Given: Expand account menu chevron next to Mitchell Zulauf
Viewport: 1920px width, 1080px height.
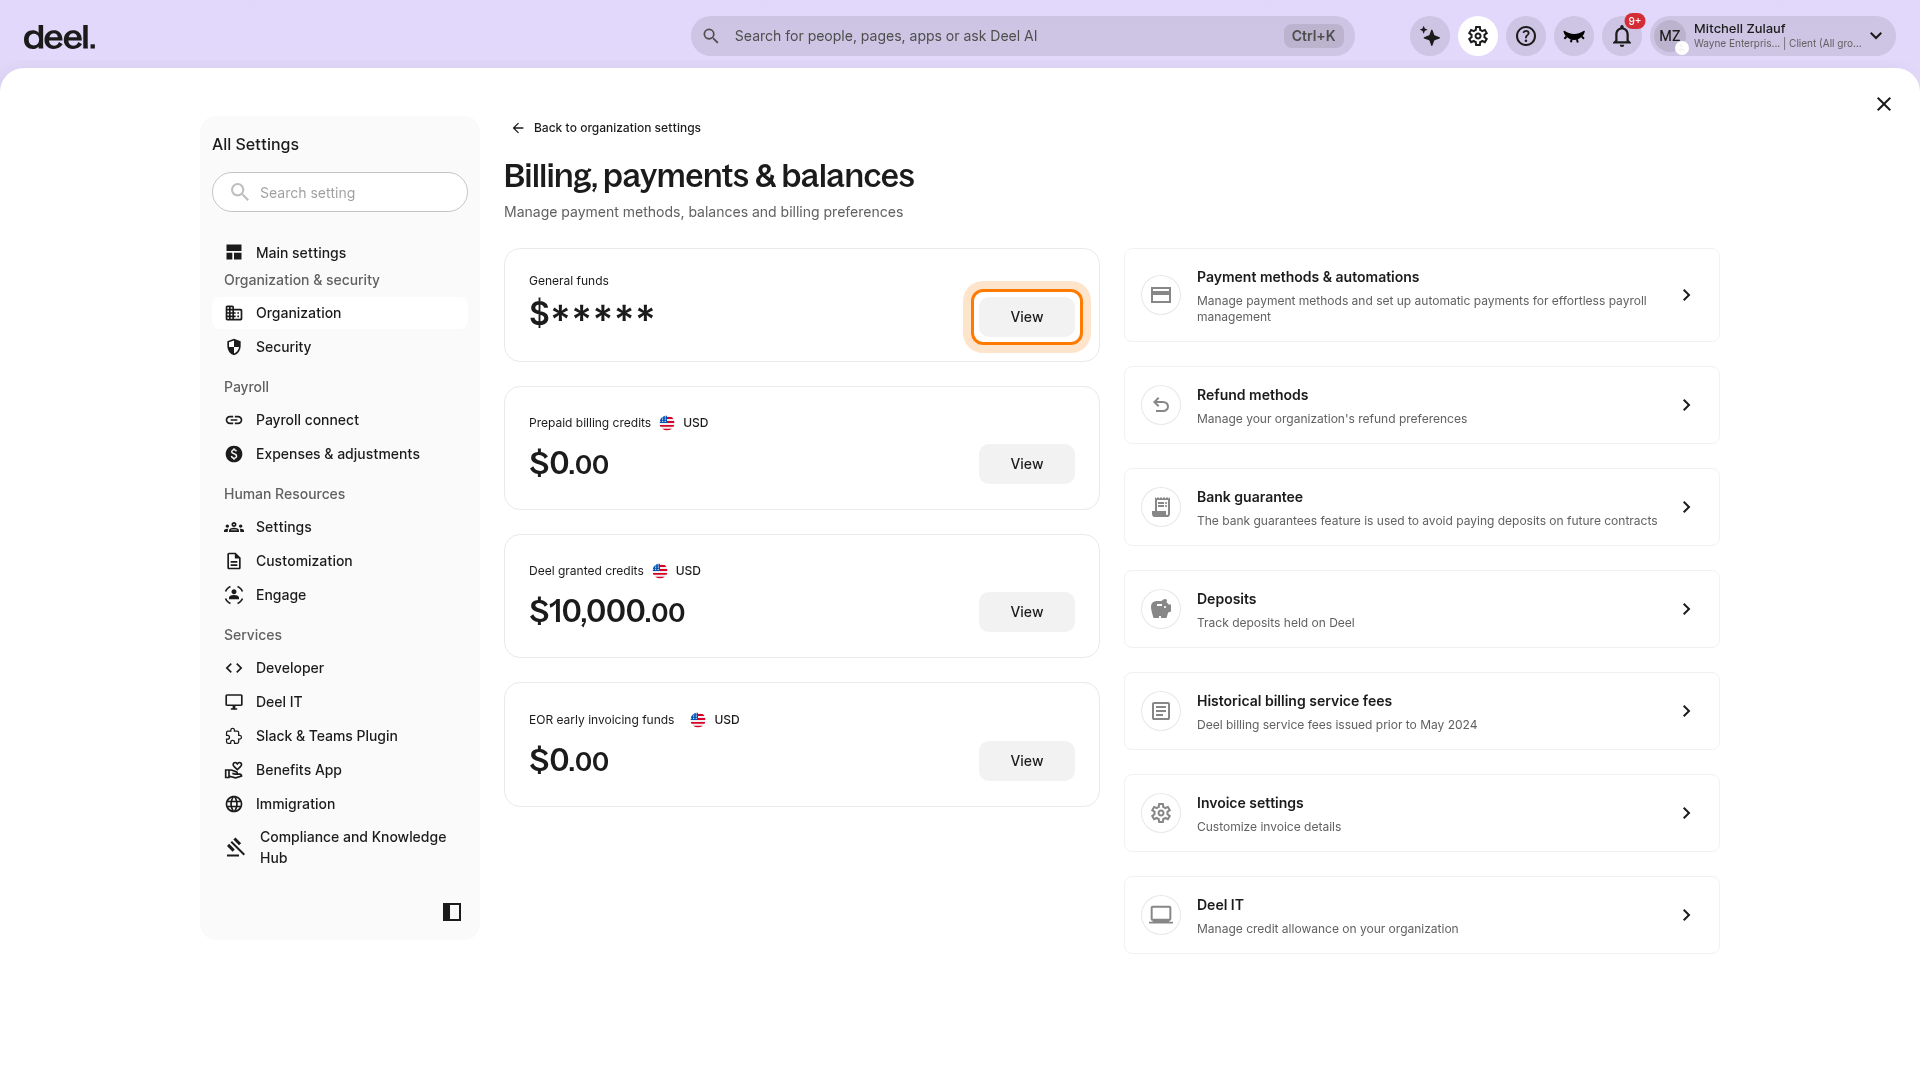Looking at the screenshot, I should pyautogui.click(x=1876, y=36).
